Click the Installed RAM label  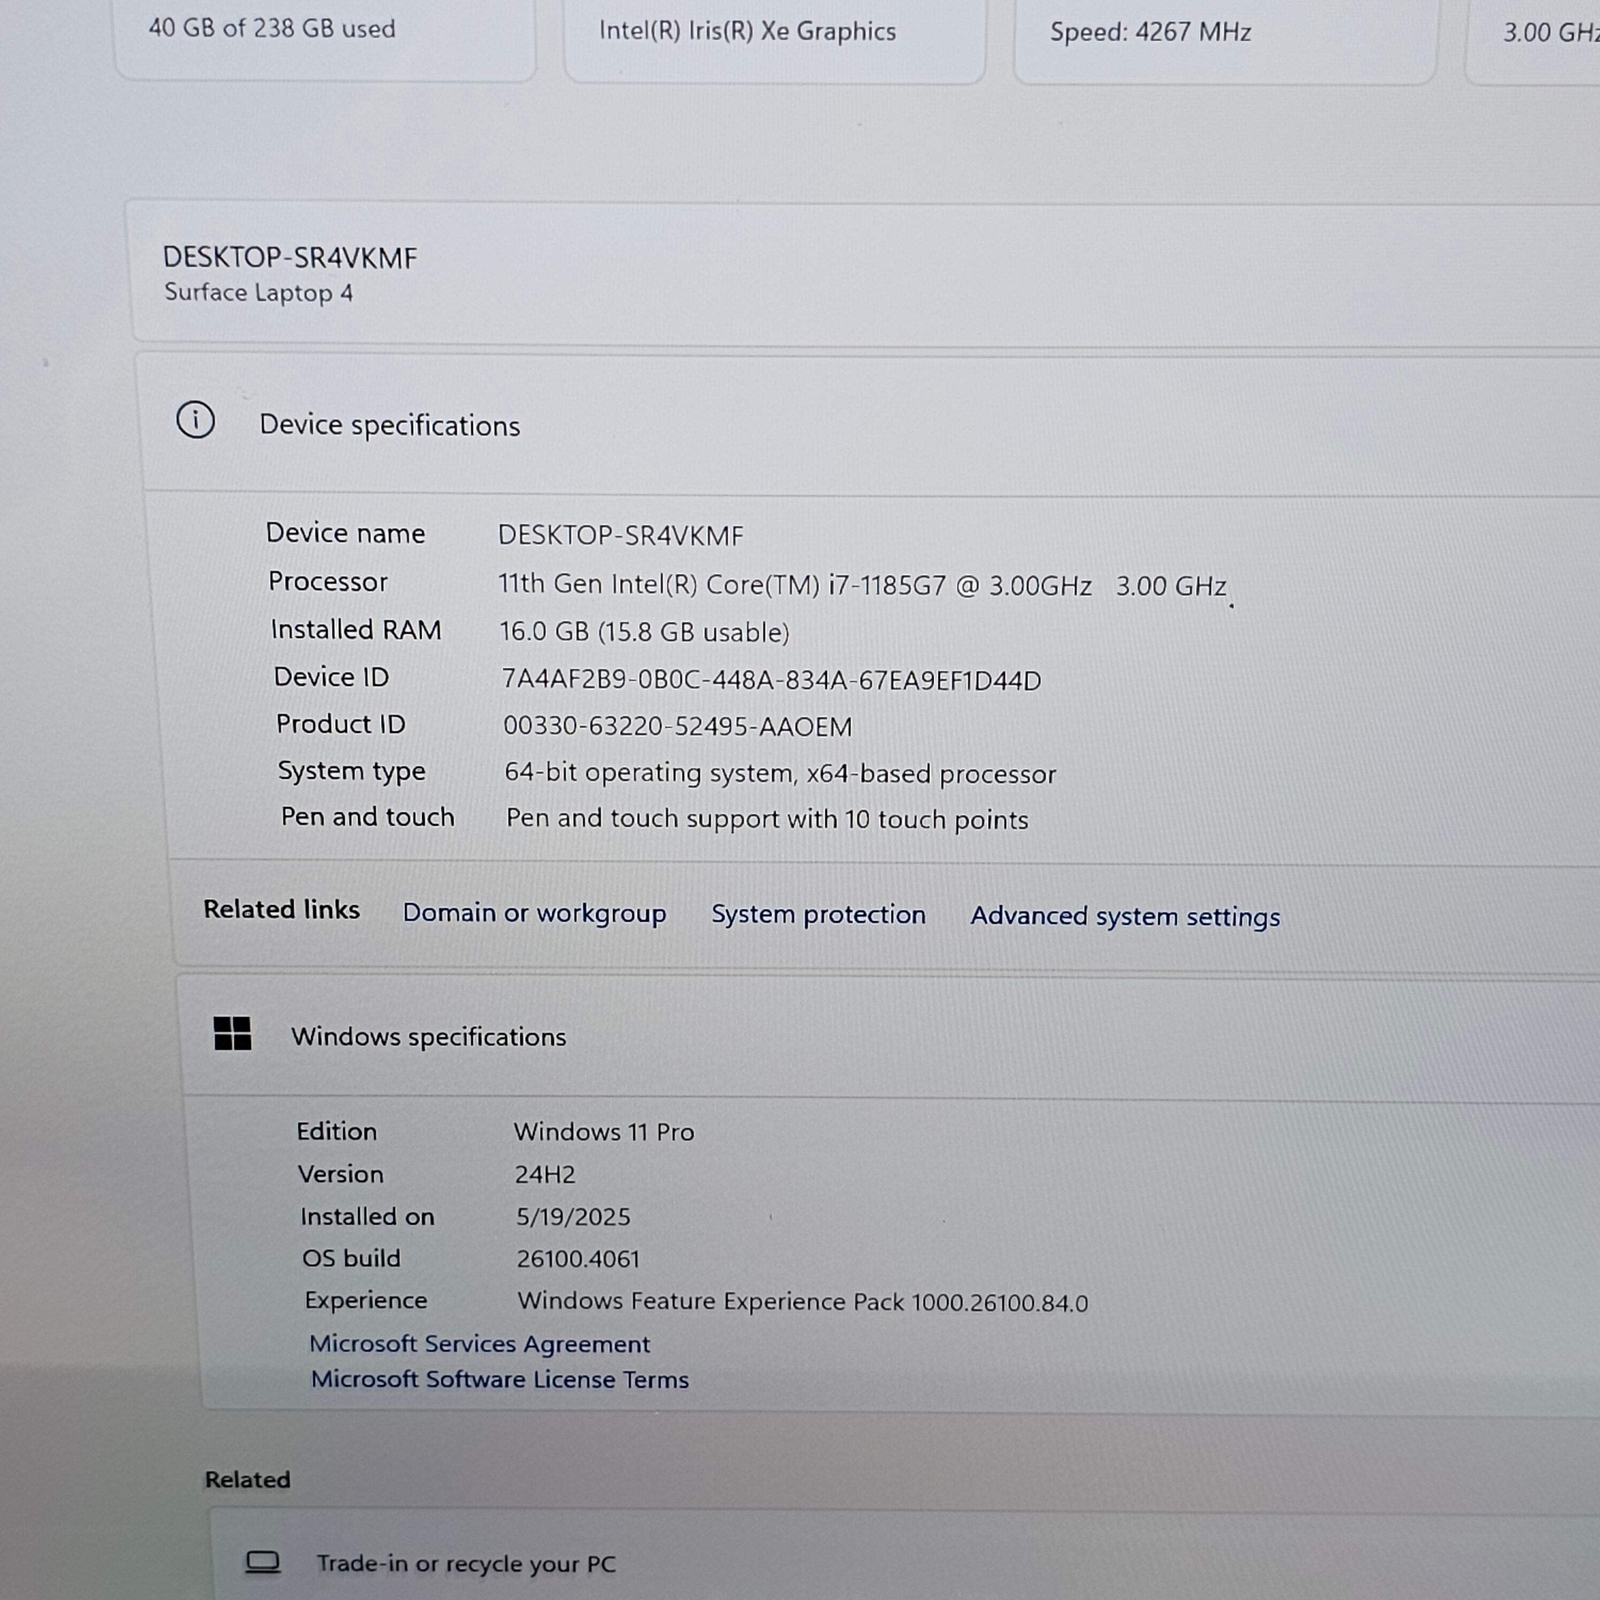tap(355, 630)
